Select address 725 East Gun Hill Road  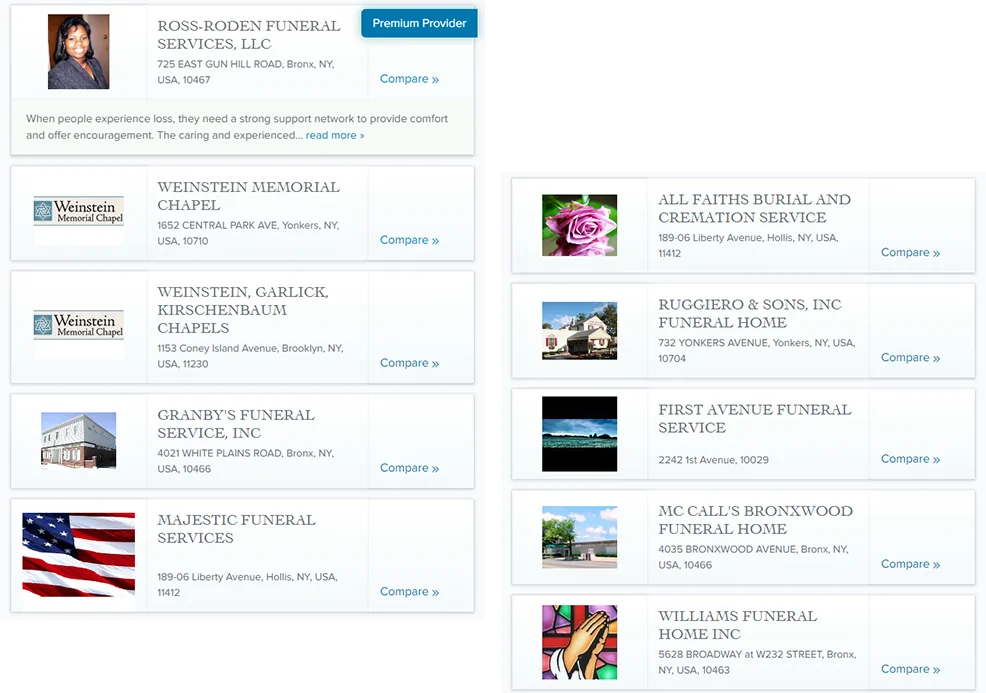coord(246,72)
